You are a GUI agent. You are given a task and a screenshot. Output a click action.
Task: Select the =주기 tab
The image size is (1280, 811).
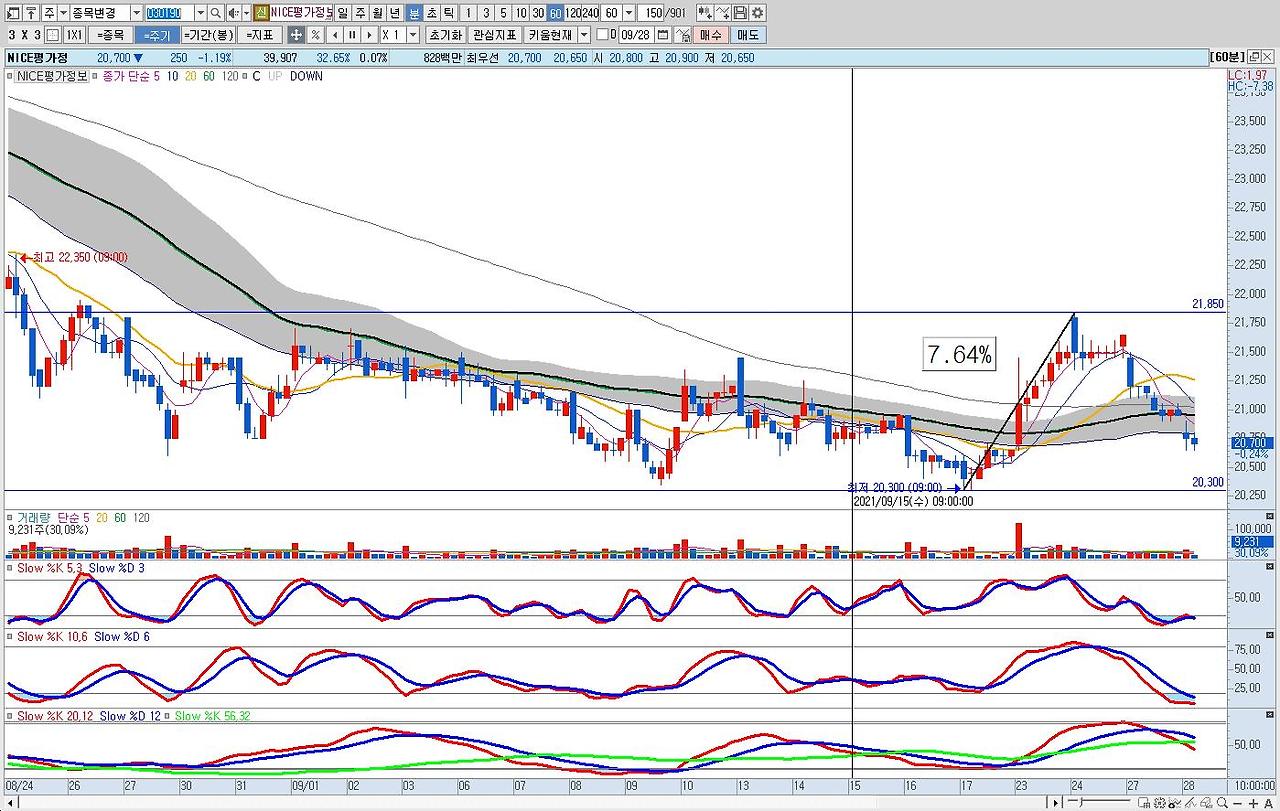[156, 35]
